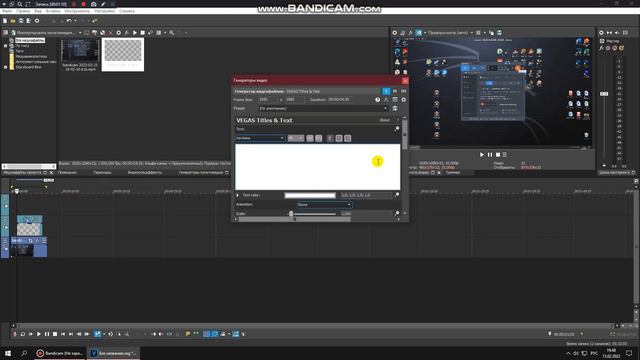The height and width of the screenshot is (360, 640).
Task: Open the Инструменты menu
Action: click(x=77, y=11)
